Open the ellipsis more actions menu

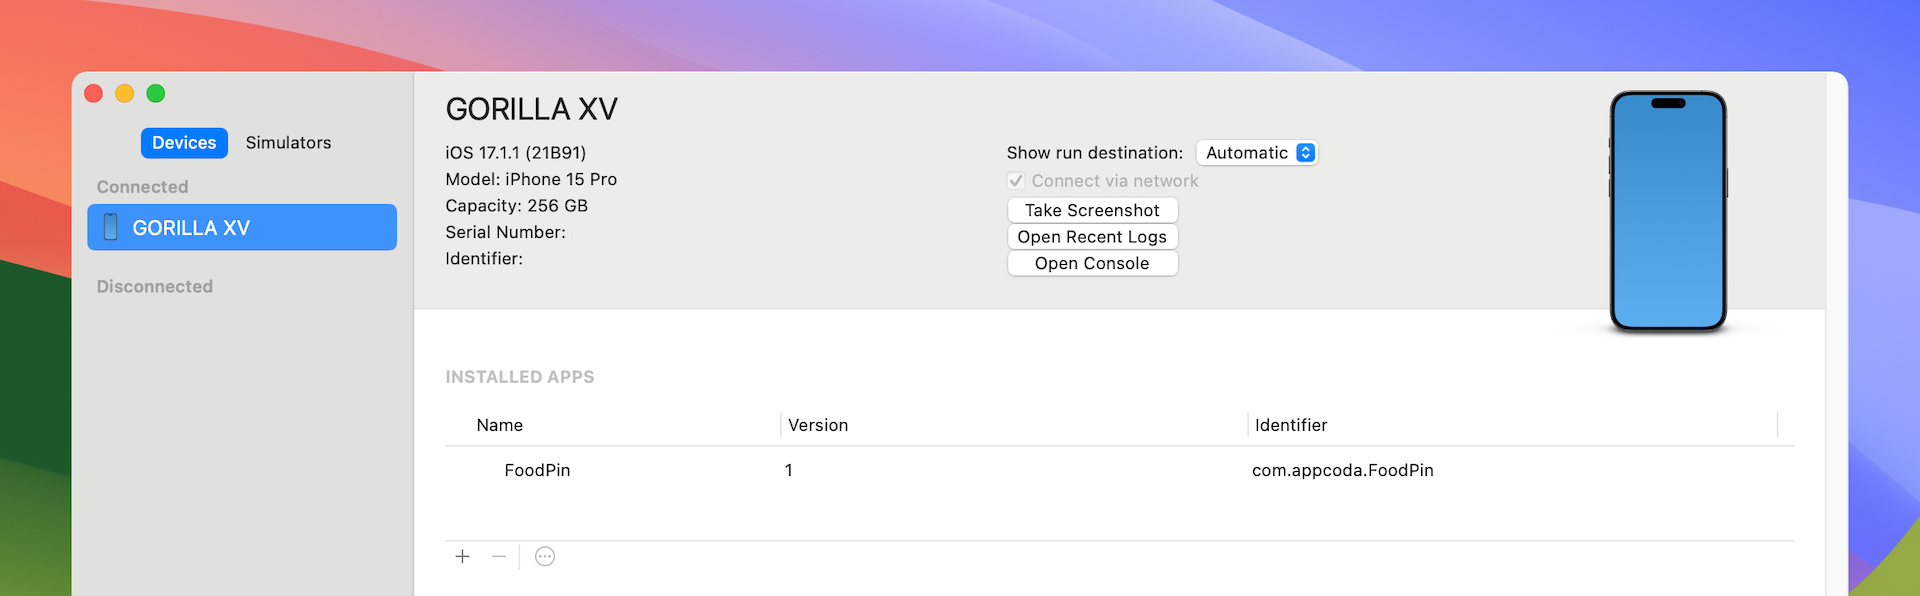point(545,557)
